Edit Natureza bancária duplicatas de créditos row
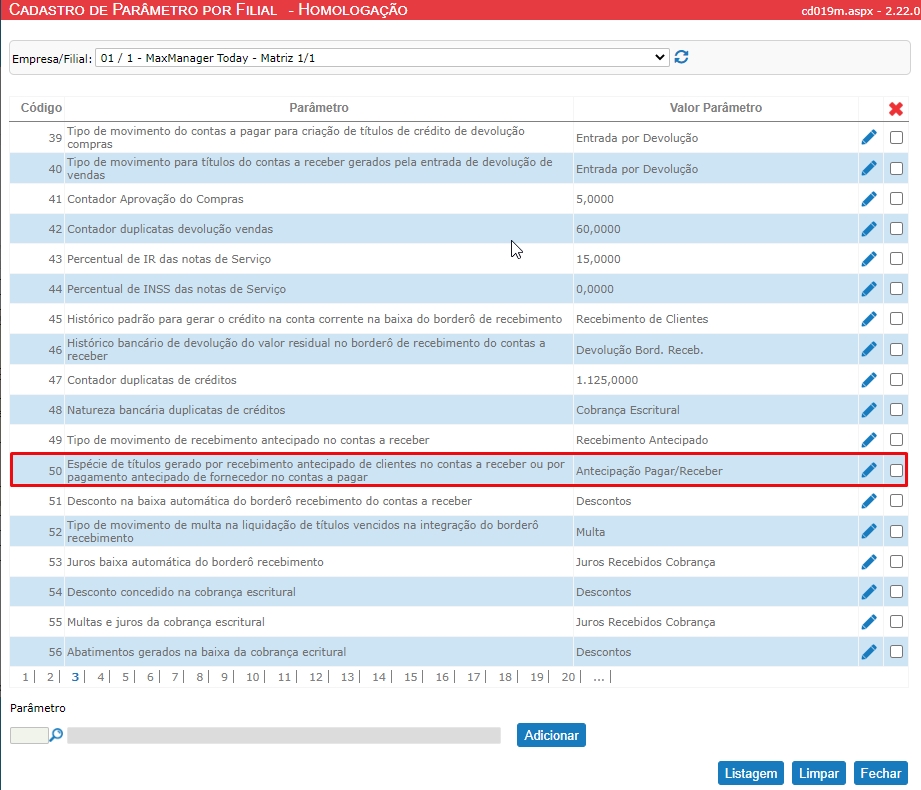 (x=869, y=410)
